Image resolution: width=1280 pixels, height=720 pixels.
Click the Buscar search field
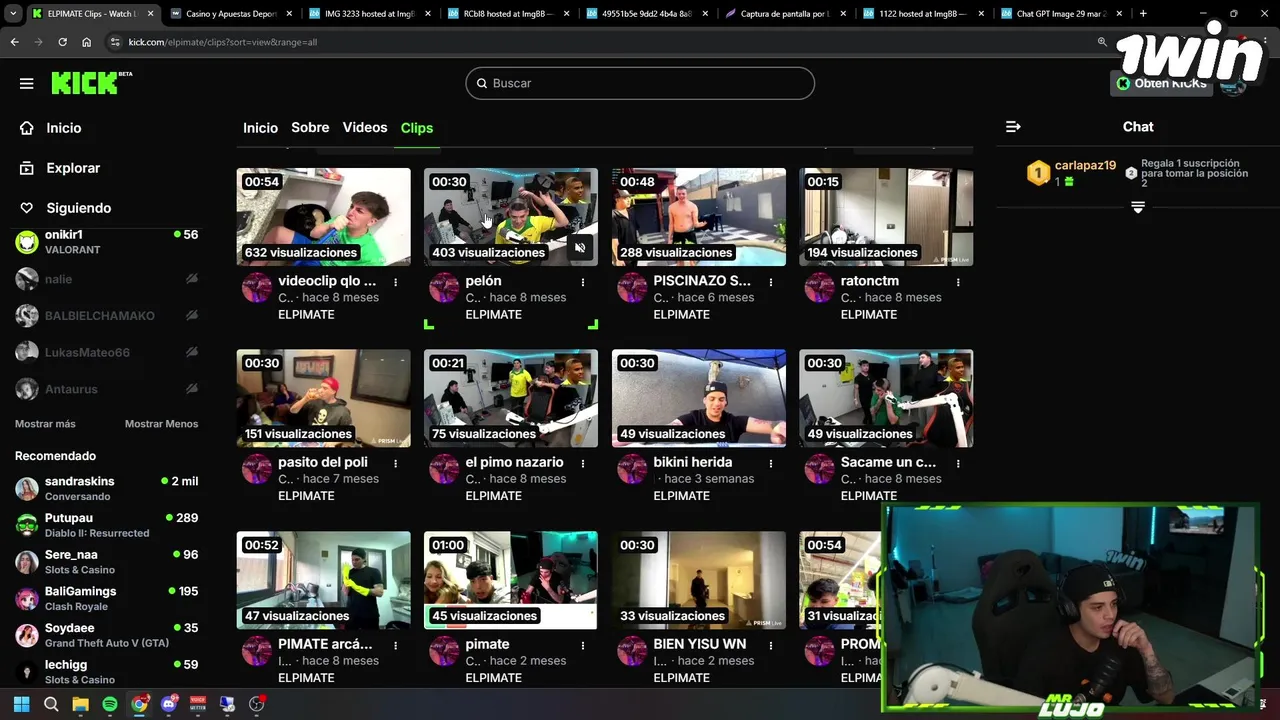640,83
